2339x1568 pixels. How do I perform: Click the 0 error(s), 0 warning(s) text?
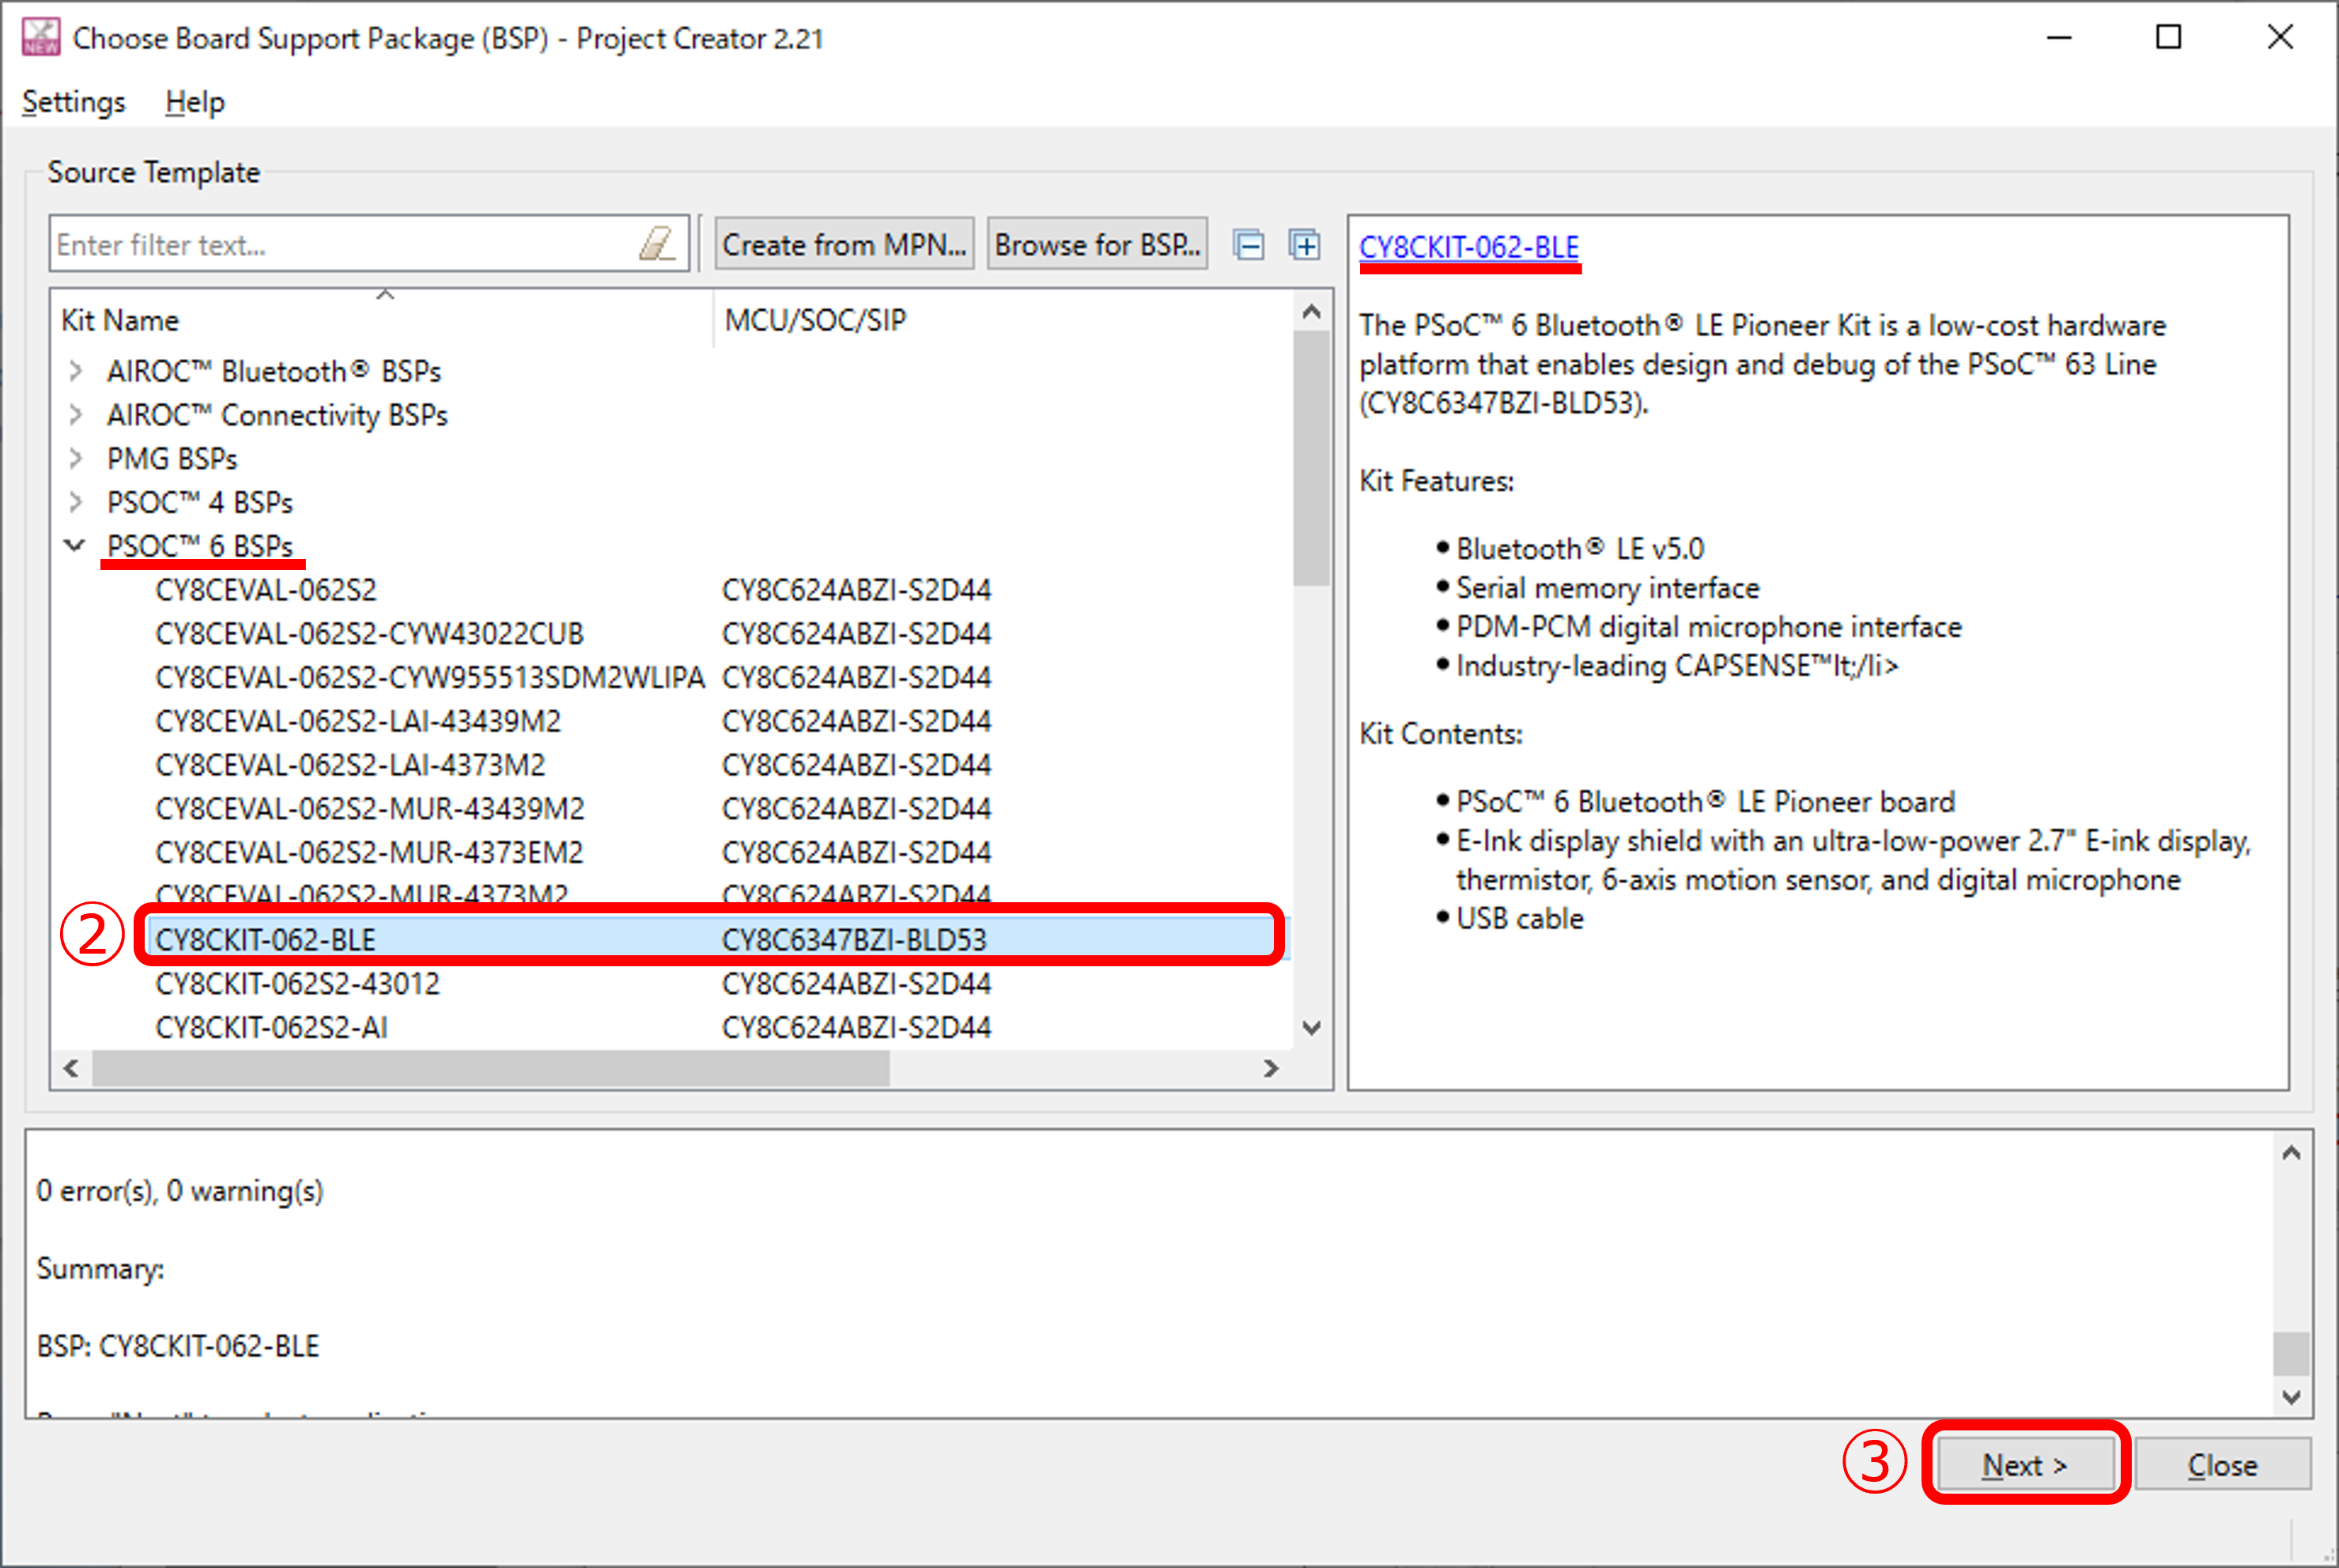coord(180,1191)
